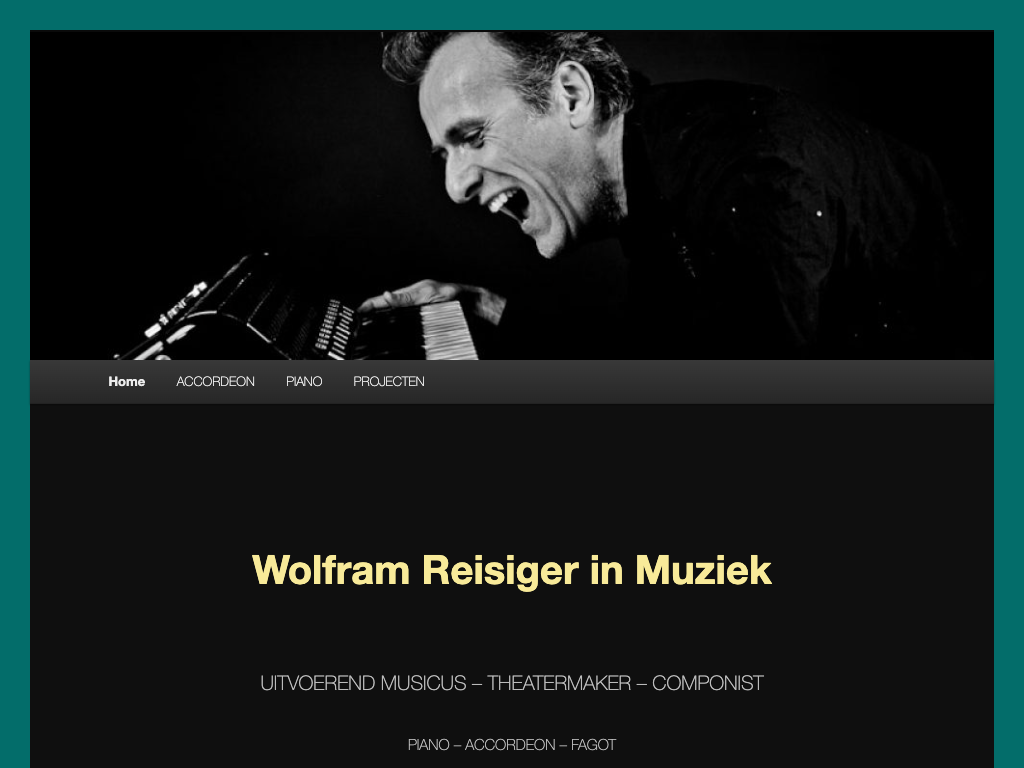This screenshot has height=768, width=1024.
Task: Click the man's hand on the accordion
Action: (x=431, y=297)
